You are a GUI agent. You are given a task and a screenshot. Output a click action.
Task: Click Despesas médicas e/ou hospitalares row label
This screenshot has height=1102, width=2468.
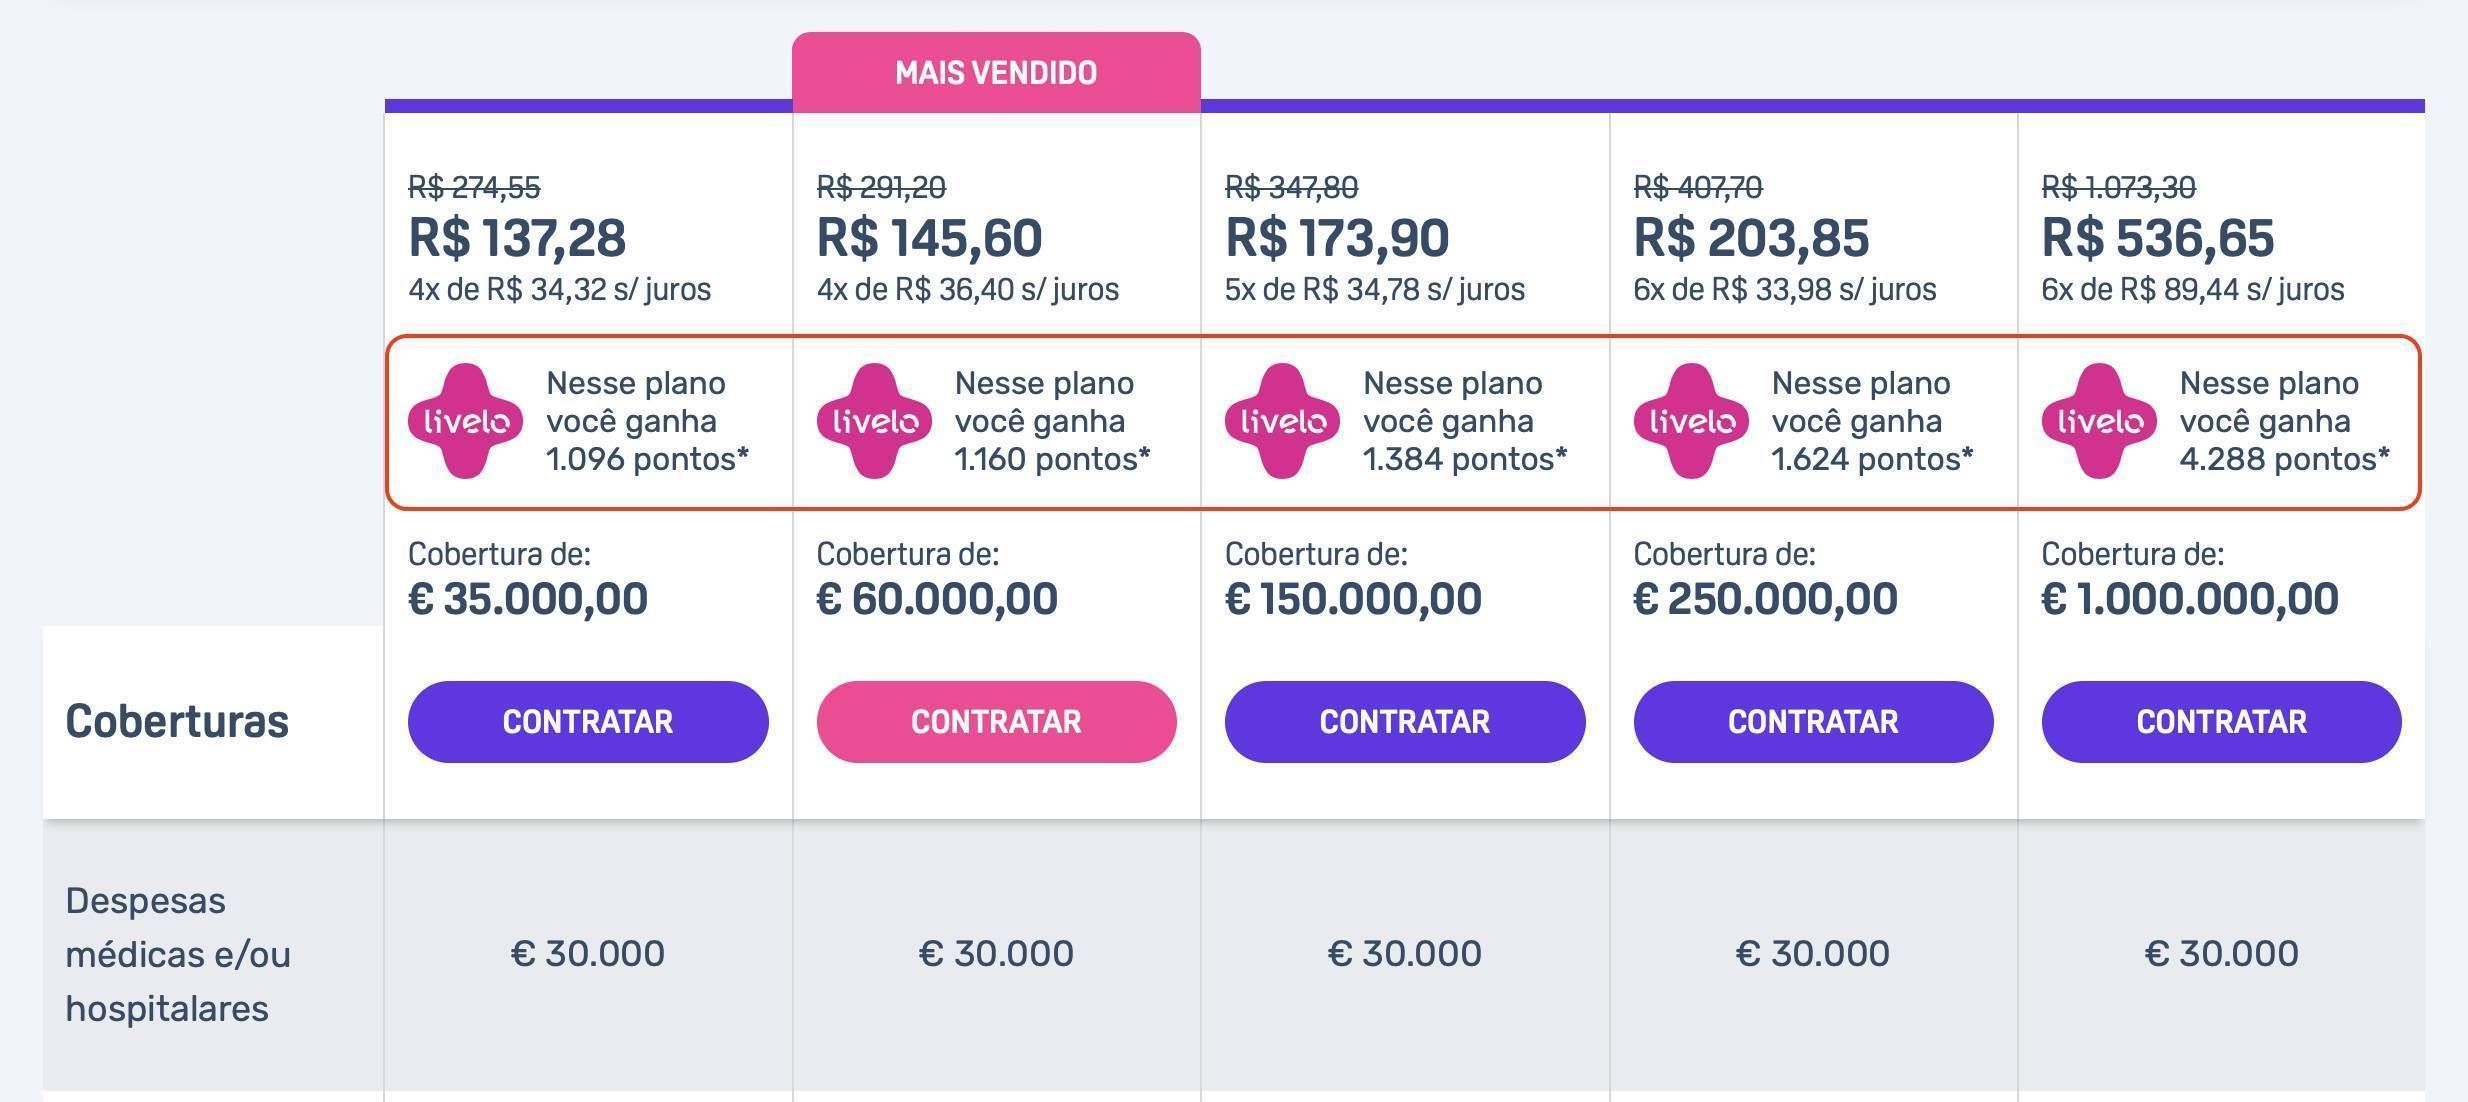pyautogui.click(x=178, y=954)
